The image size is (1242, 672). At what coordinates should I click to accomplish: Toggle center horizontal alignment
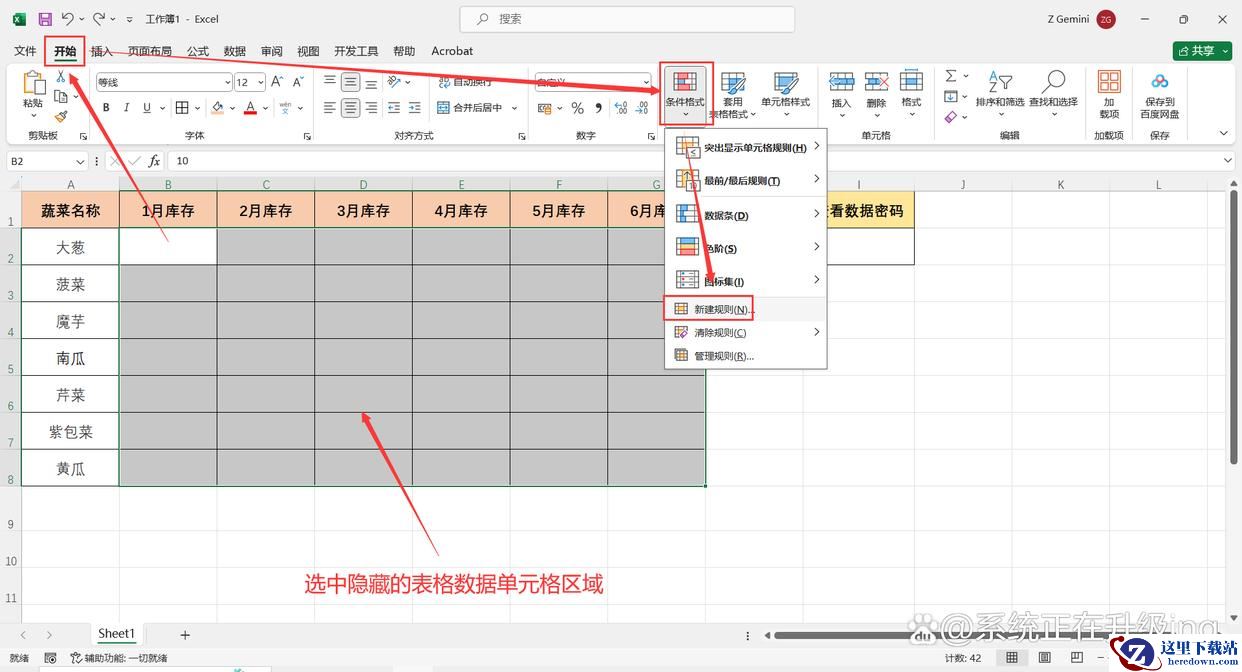coord(350,108)
